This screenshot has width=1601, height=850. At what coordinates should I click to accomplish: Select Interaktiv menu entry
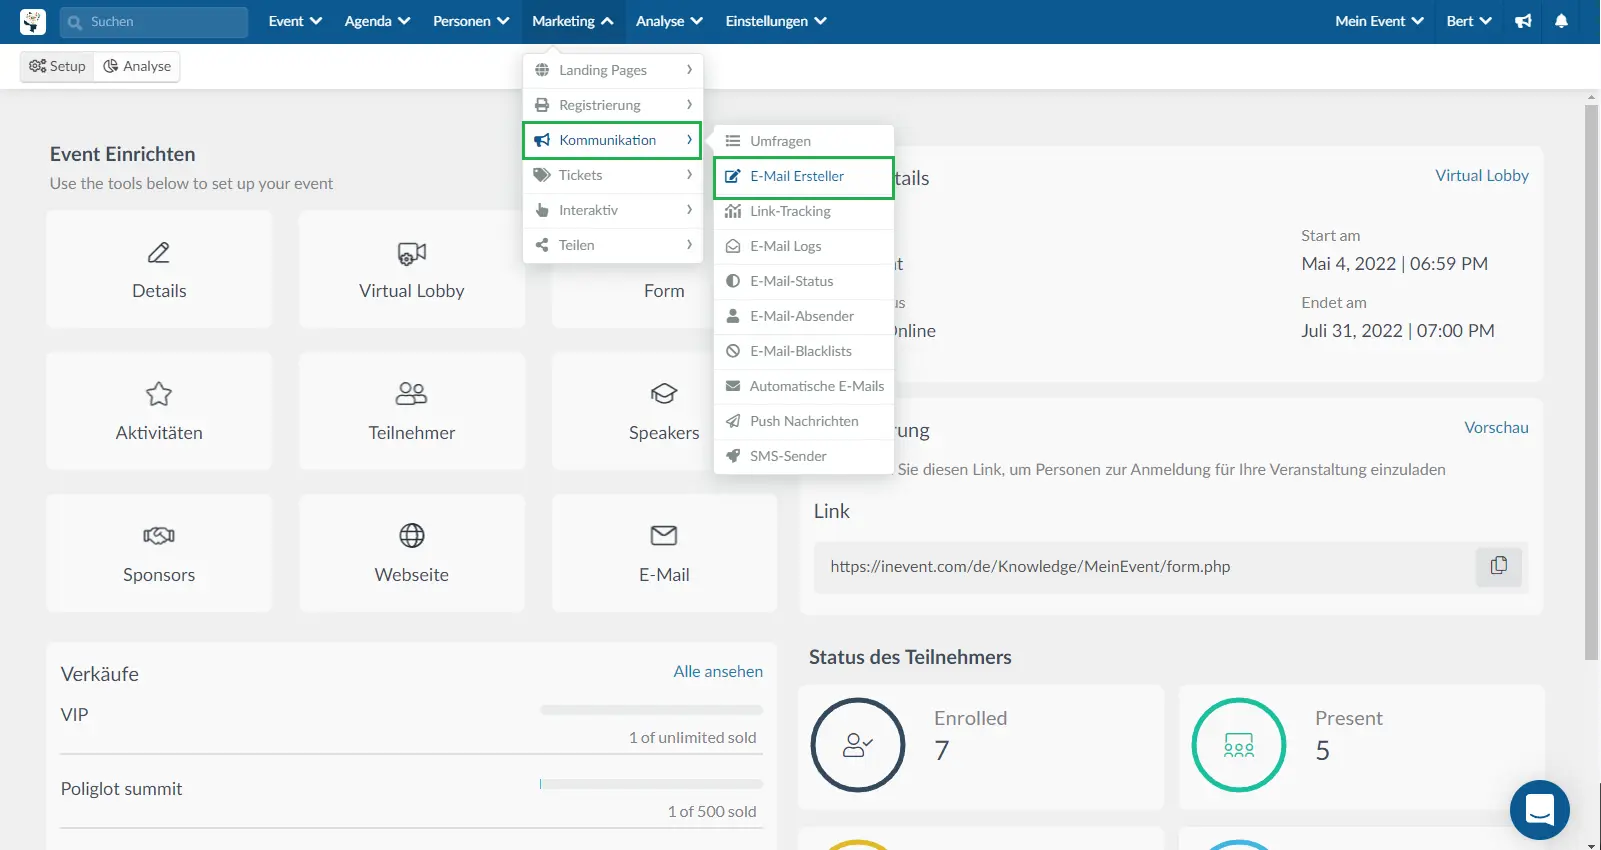point(613,210)
